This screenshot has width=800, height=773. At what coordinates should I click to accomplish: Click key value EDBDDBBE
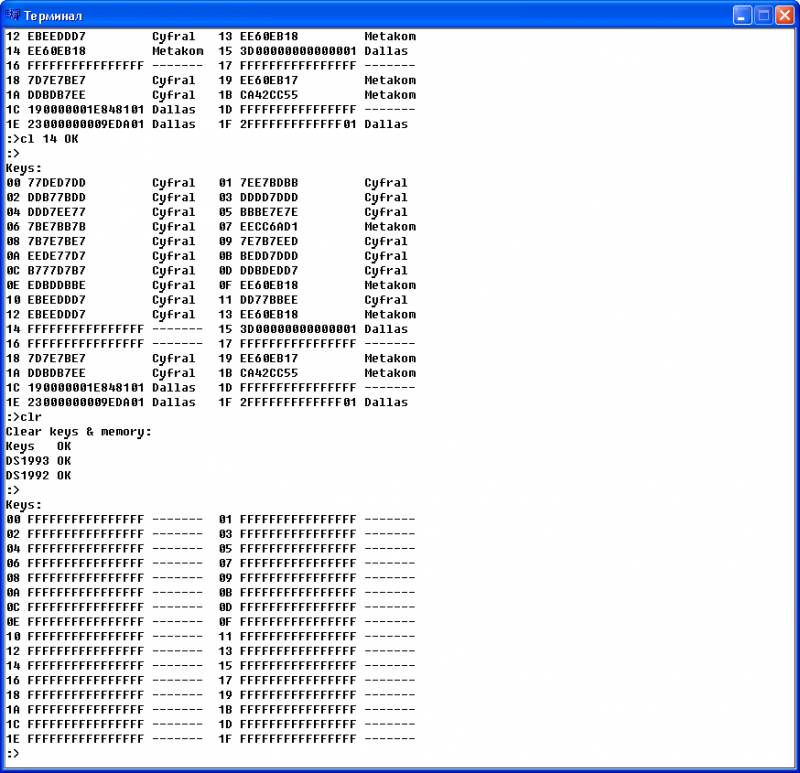click(57, 285)
